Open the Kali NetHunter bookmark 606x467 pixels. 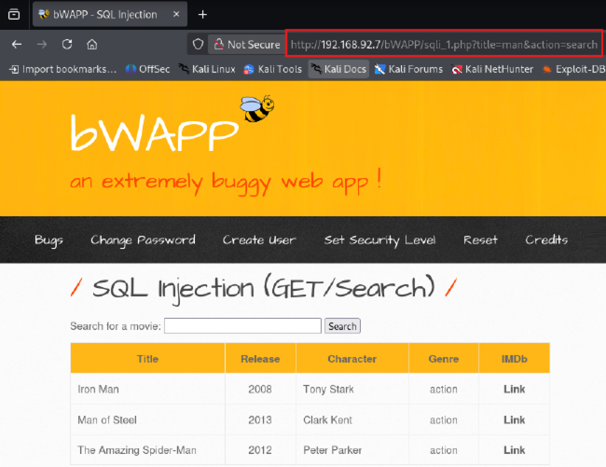492,69
